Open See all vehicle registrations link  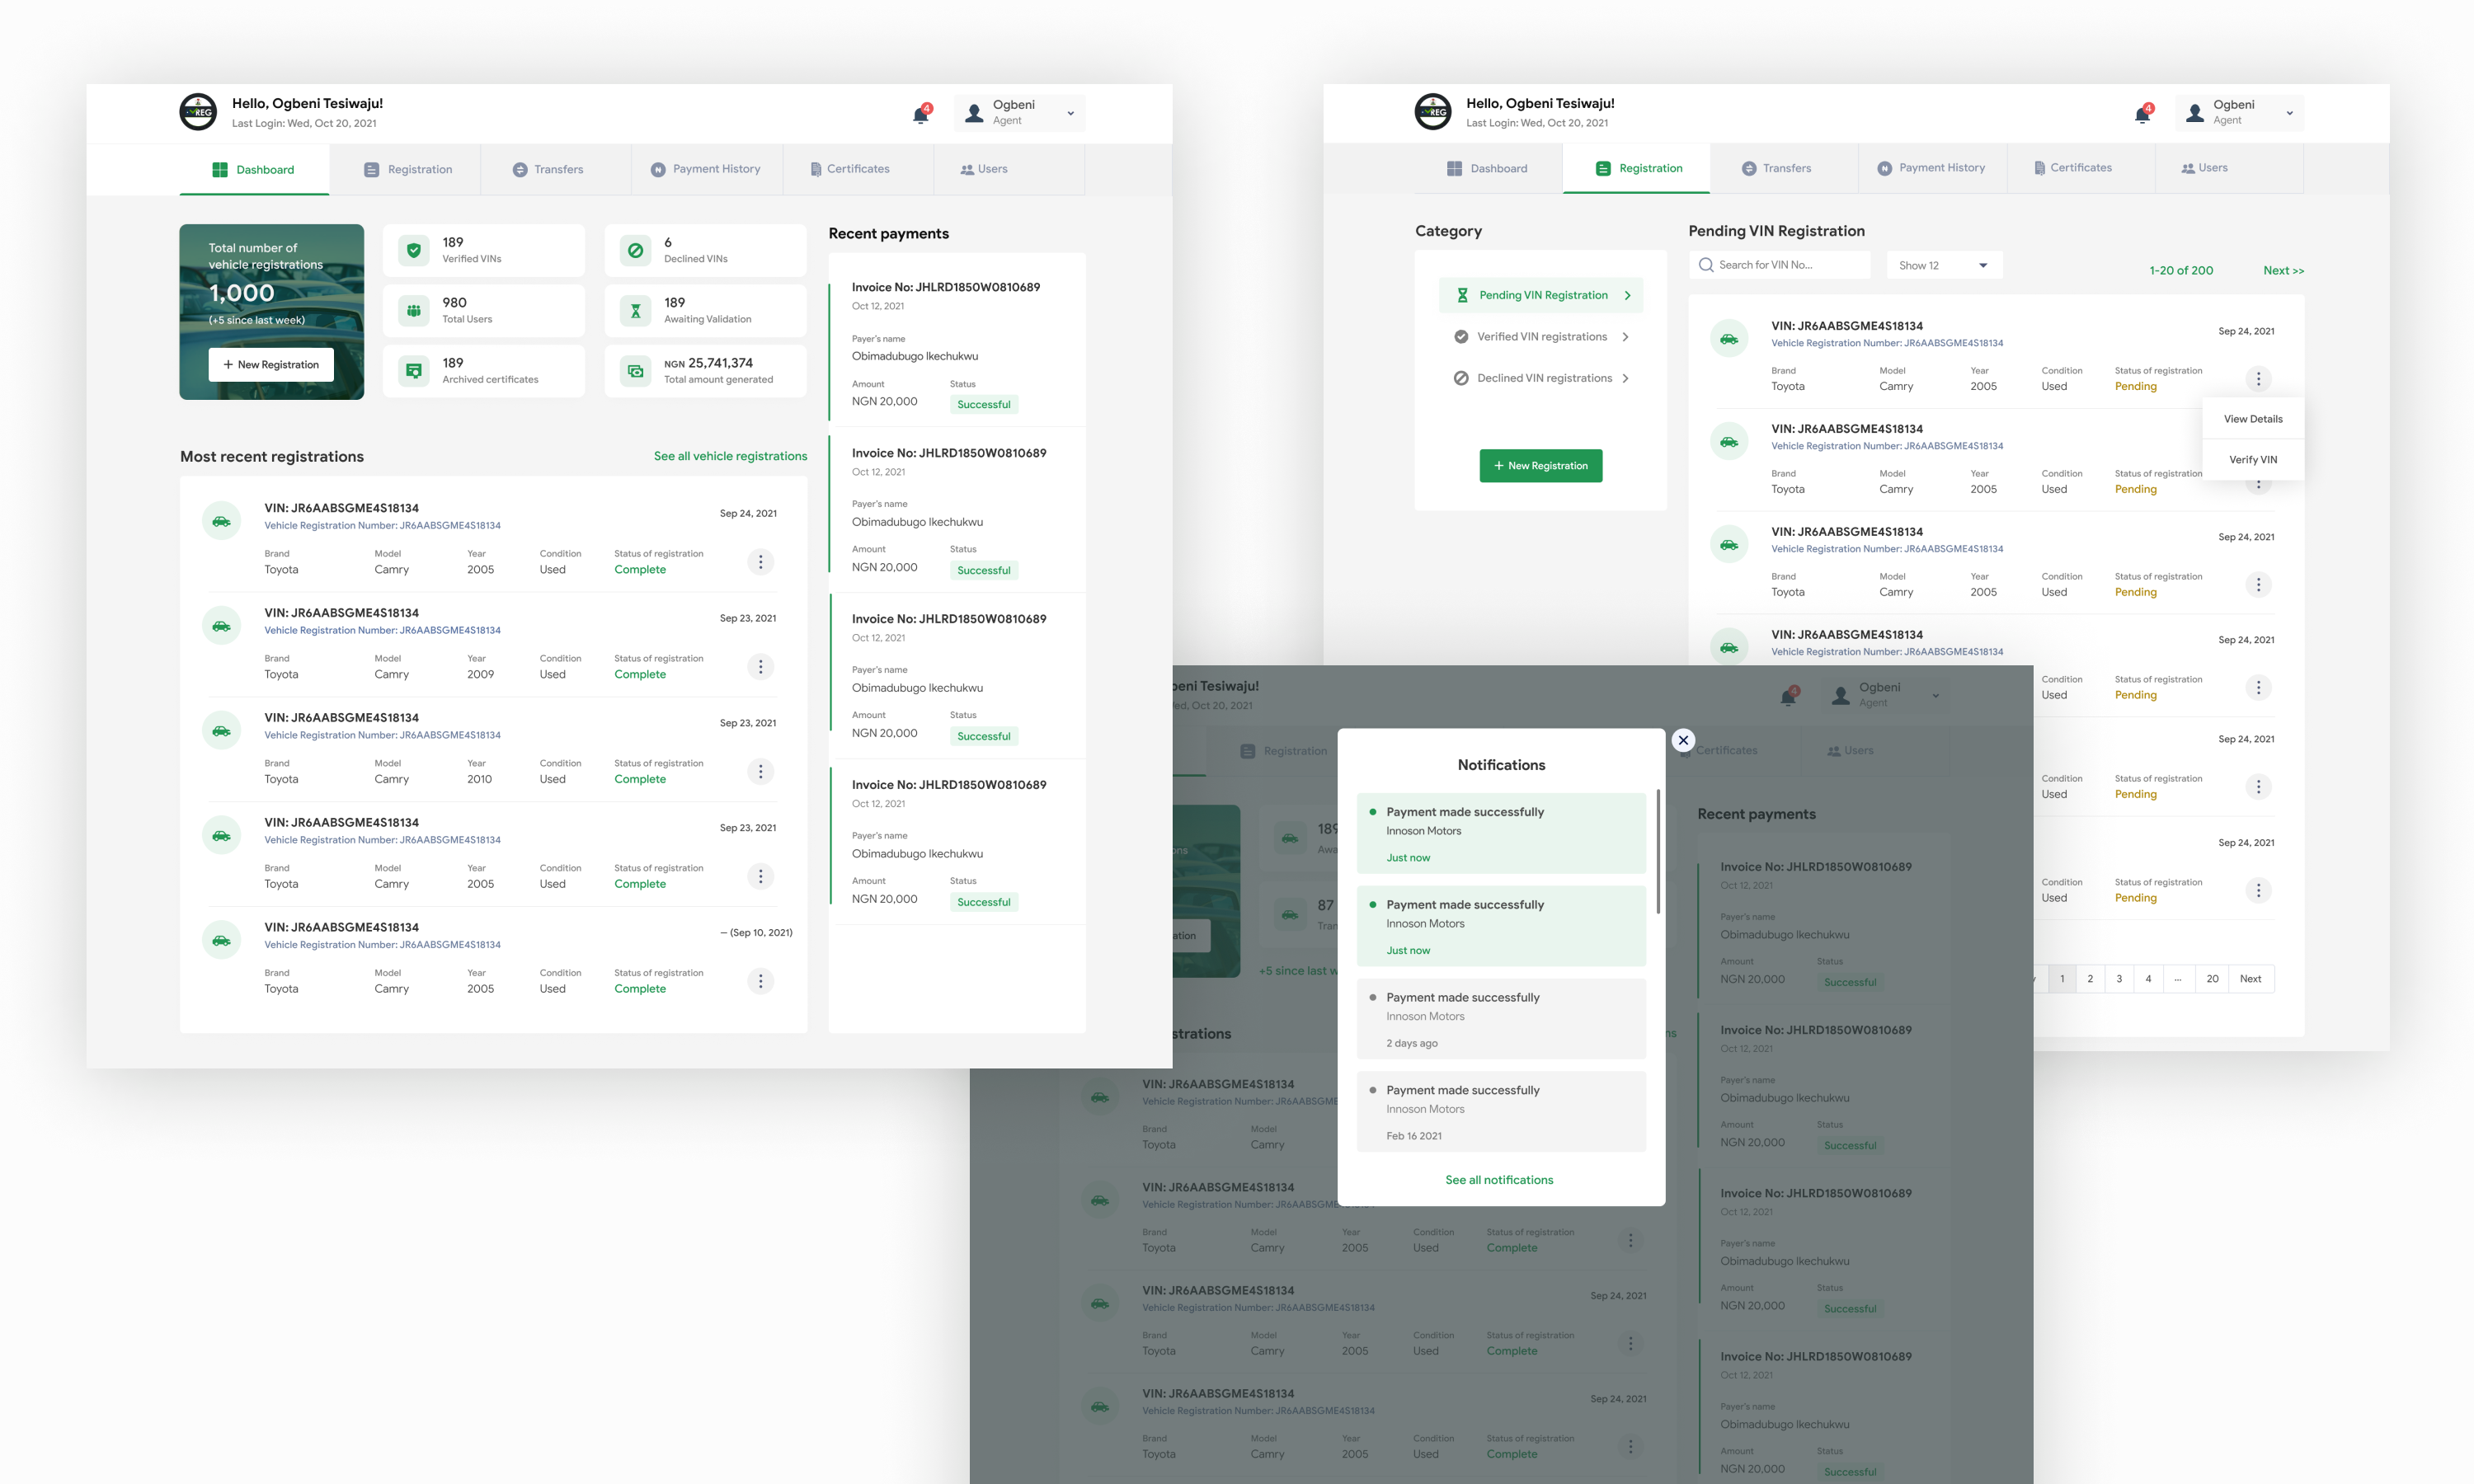pos(730,456)
